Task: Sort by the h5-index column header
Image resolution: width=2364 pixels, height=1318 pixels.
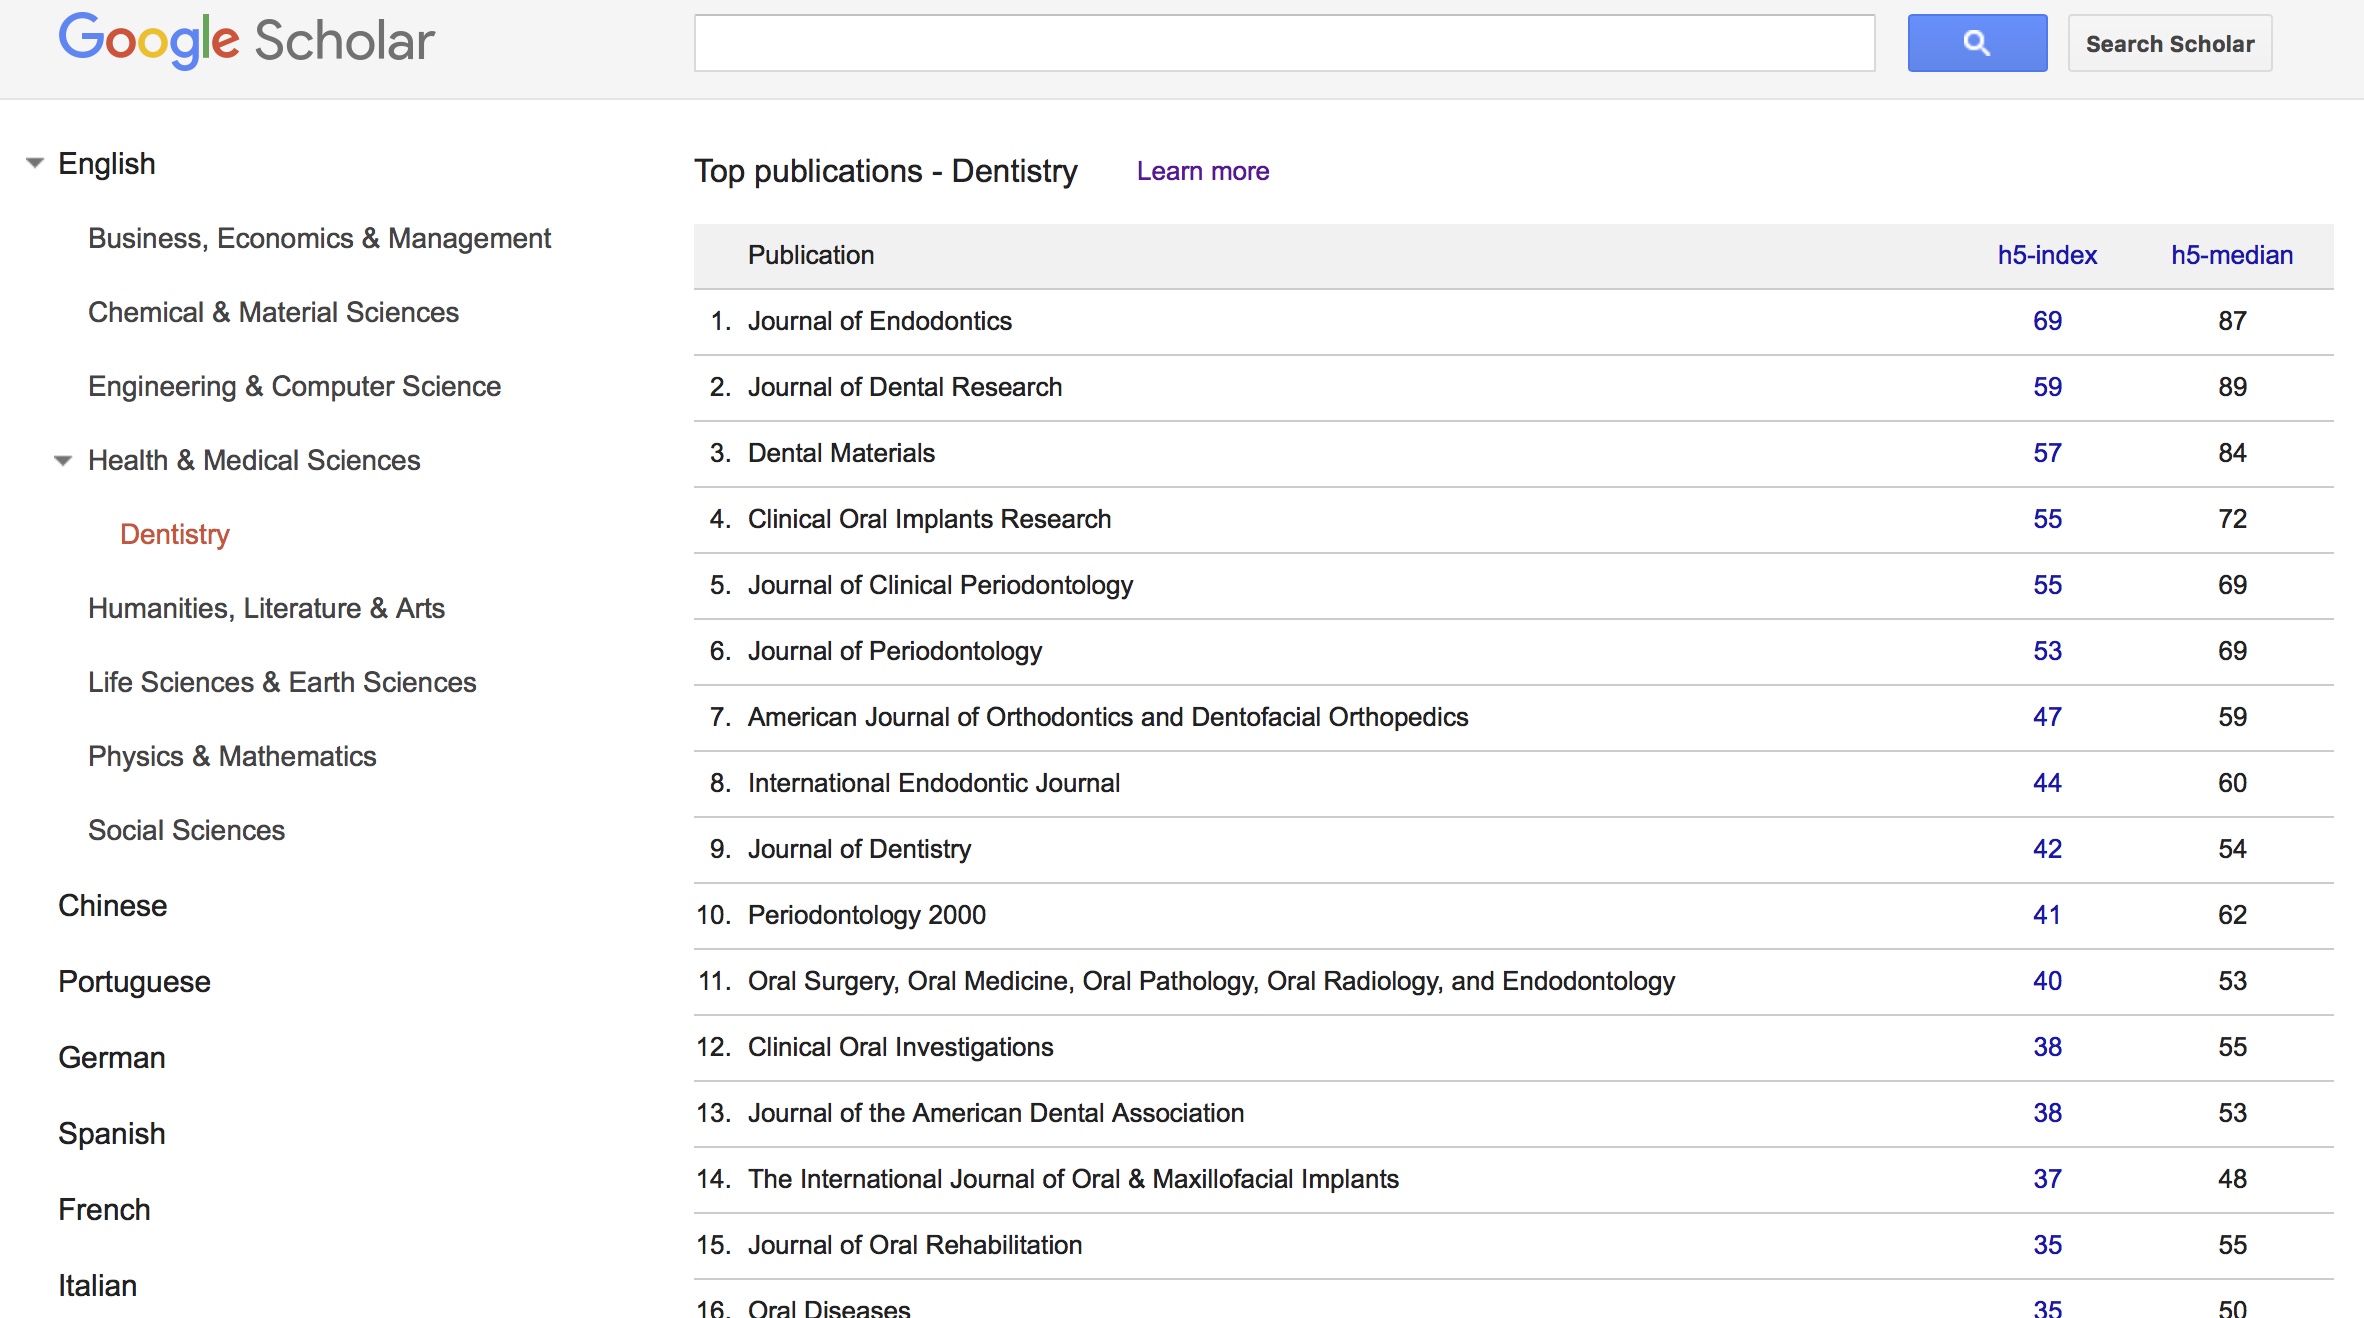Action: [2046, 255]
